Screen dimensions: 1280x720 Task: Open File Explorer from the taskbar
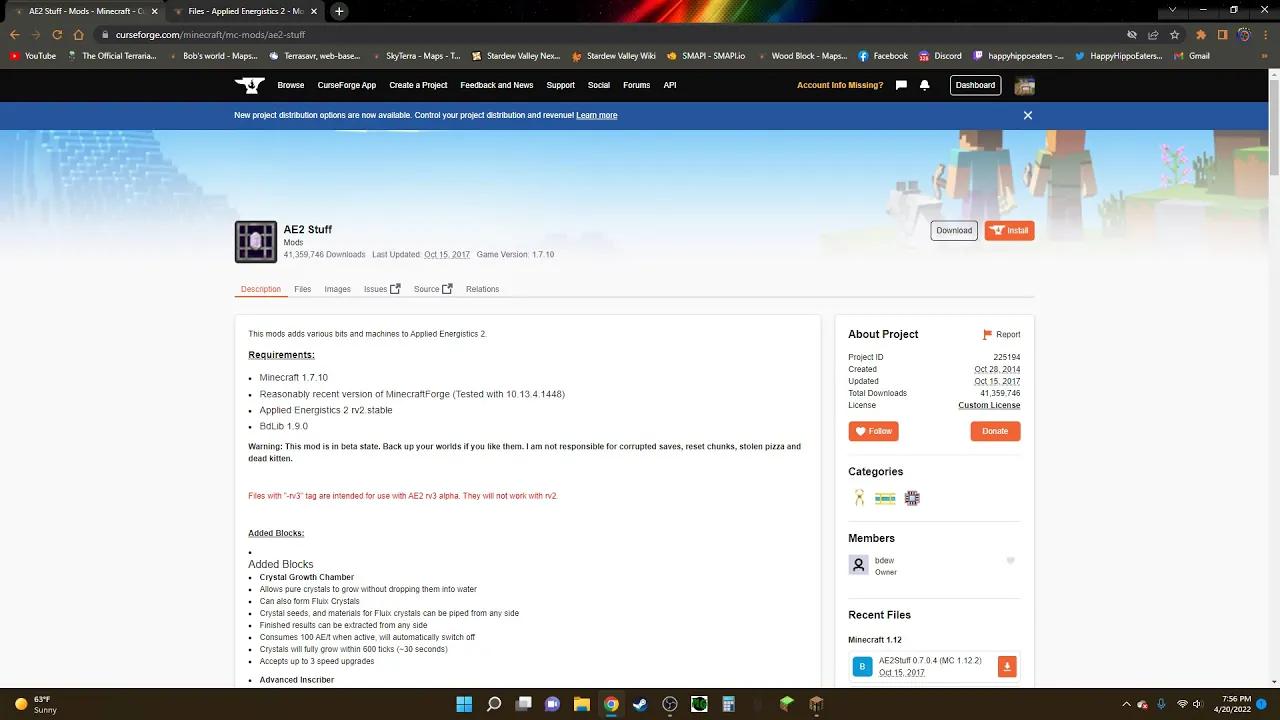tap(581, 704)
